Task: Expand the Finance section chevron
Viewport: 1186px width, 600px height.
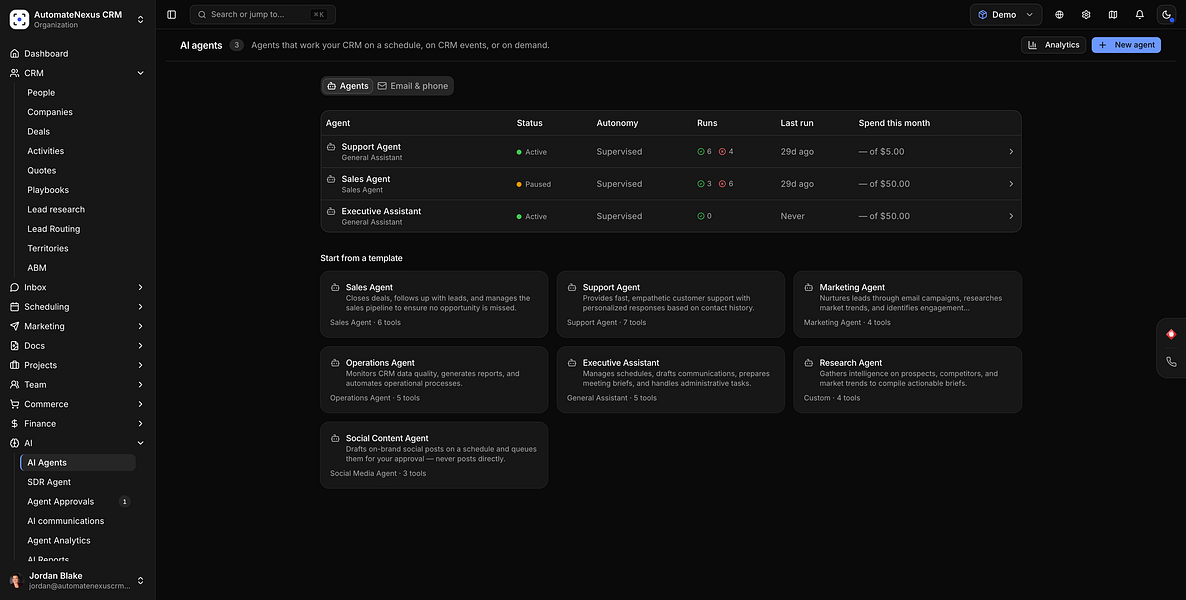Action: click(140, 424)
